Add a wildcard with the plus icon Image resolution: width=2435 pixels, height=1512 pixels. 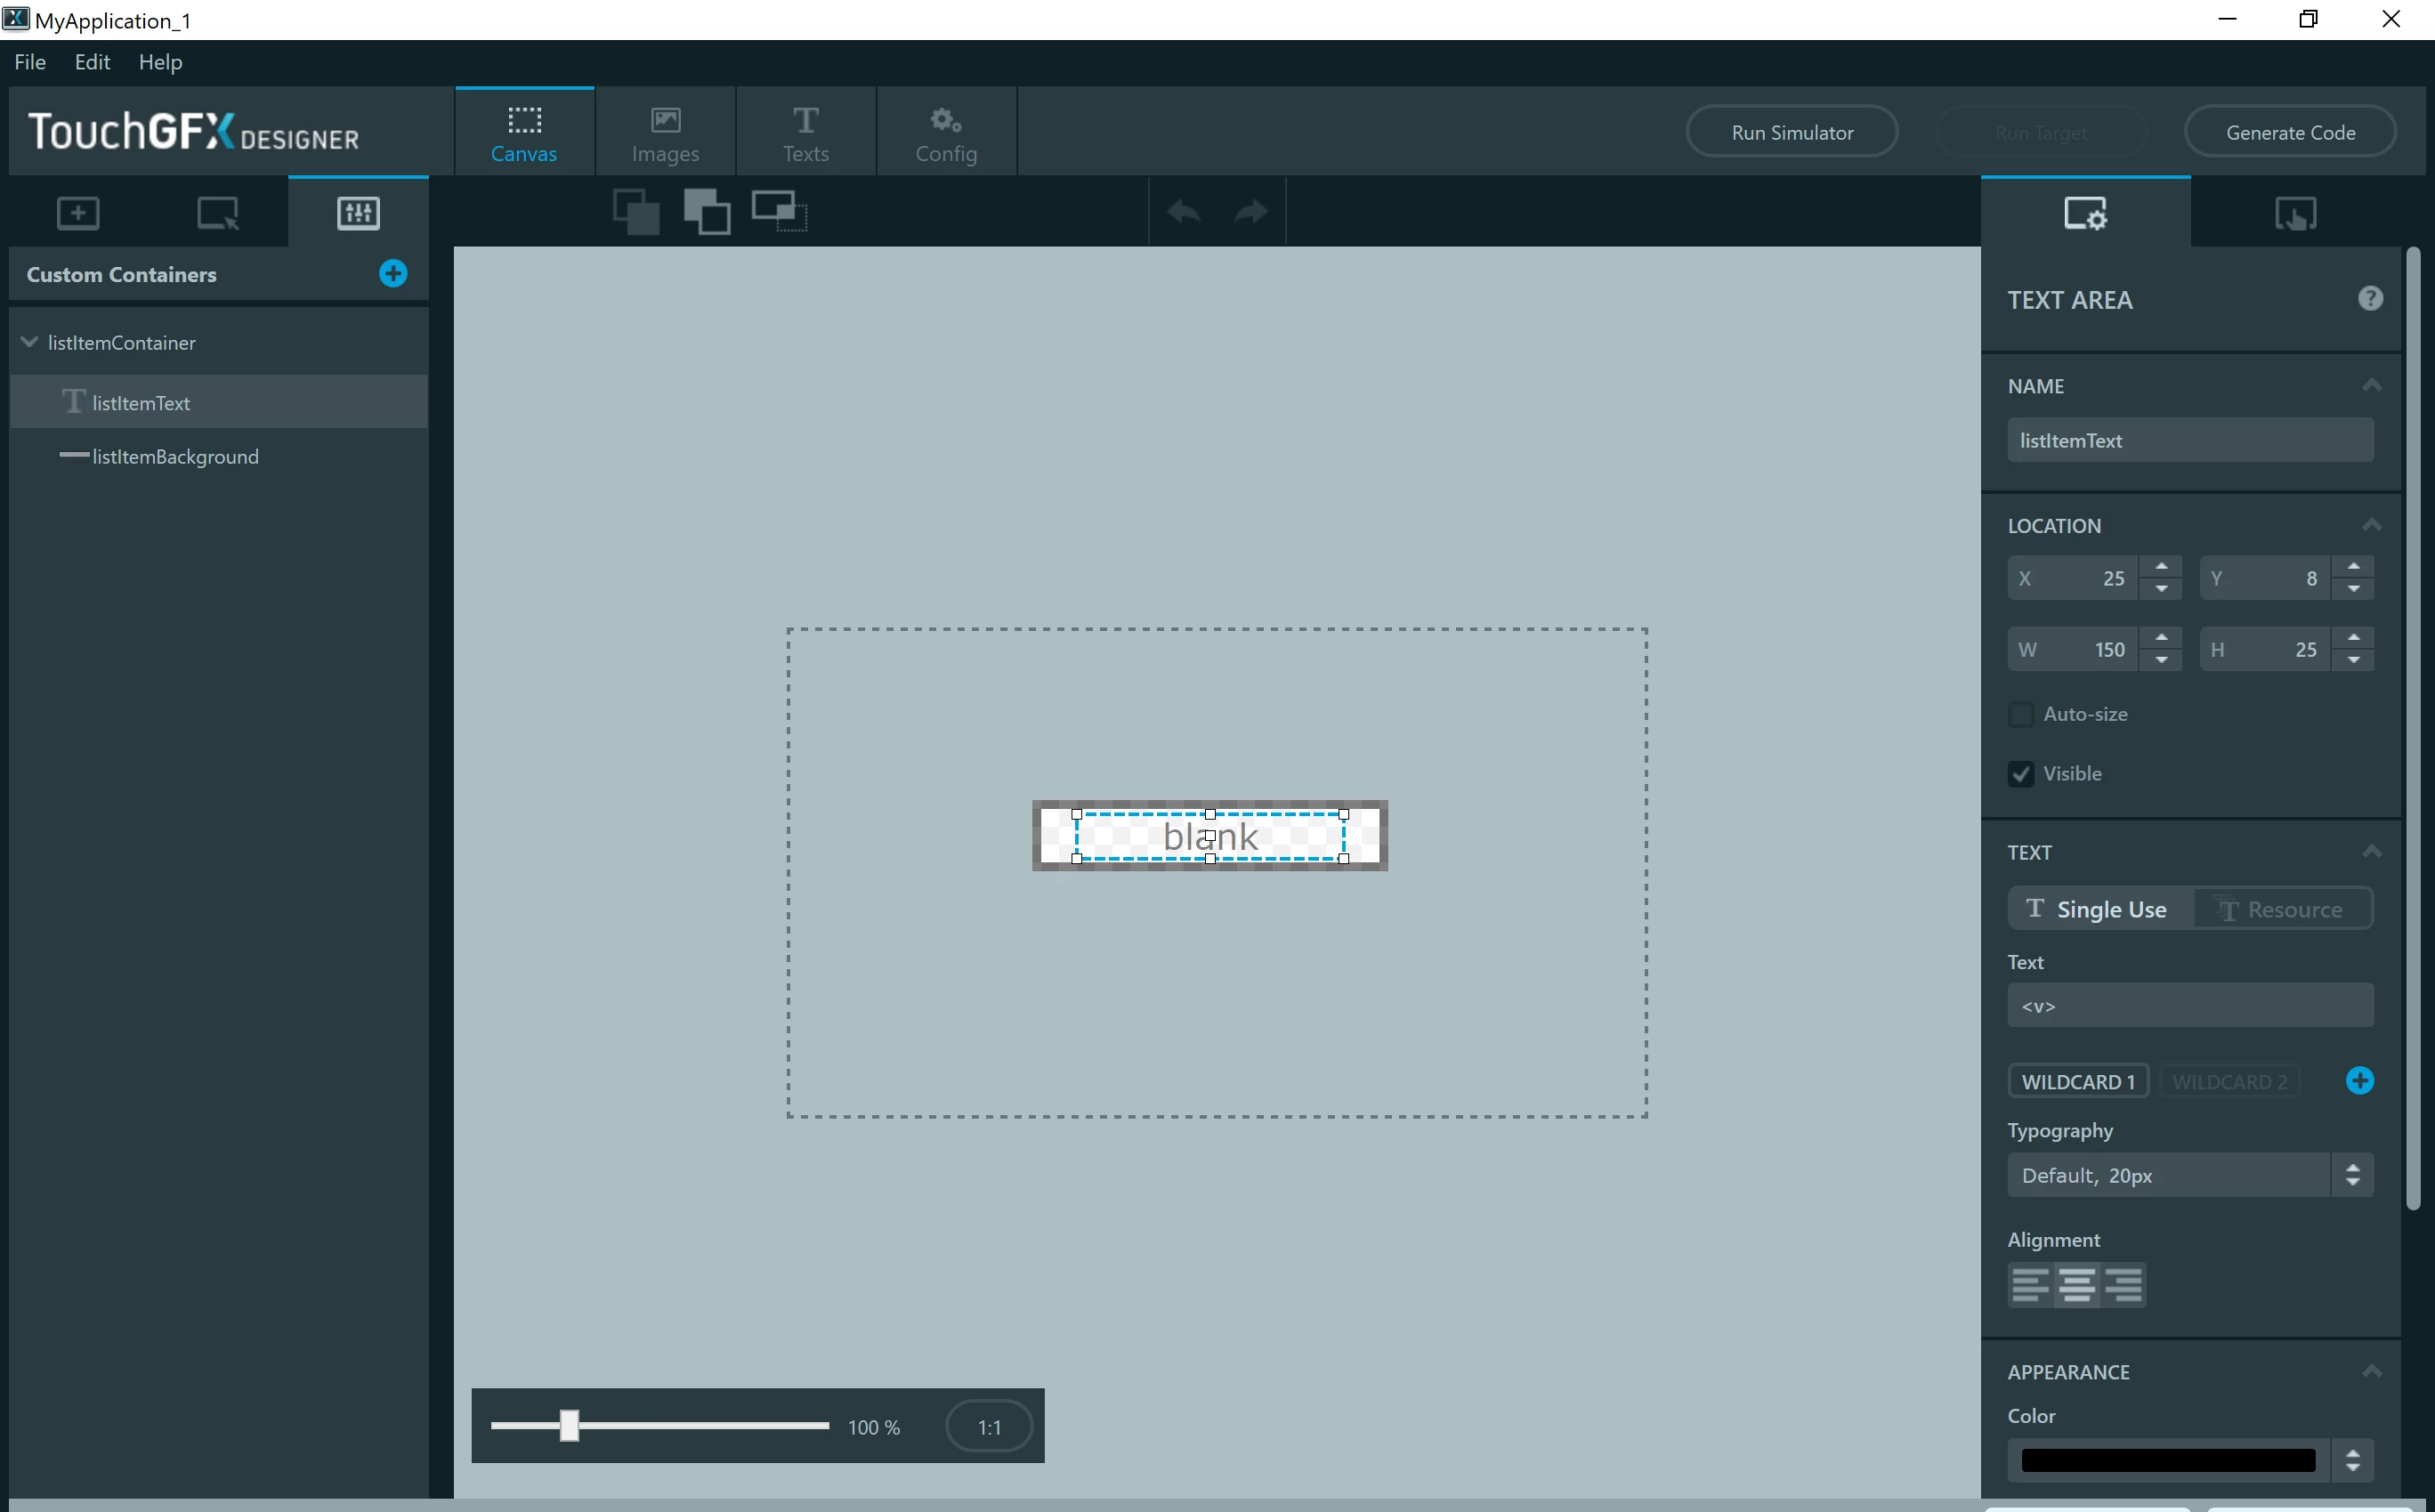(2360, 1081)
